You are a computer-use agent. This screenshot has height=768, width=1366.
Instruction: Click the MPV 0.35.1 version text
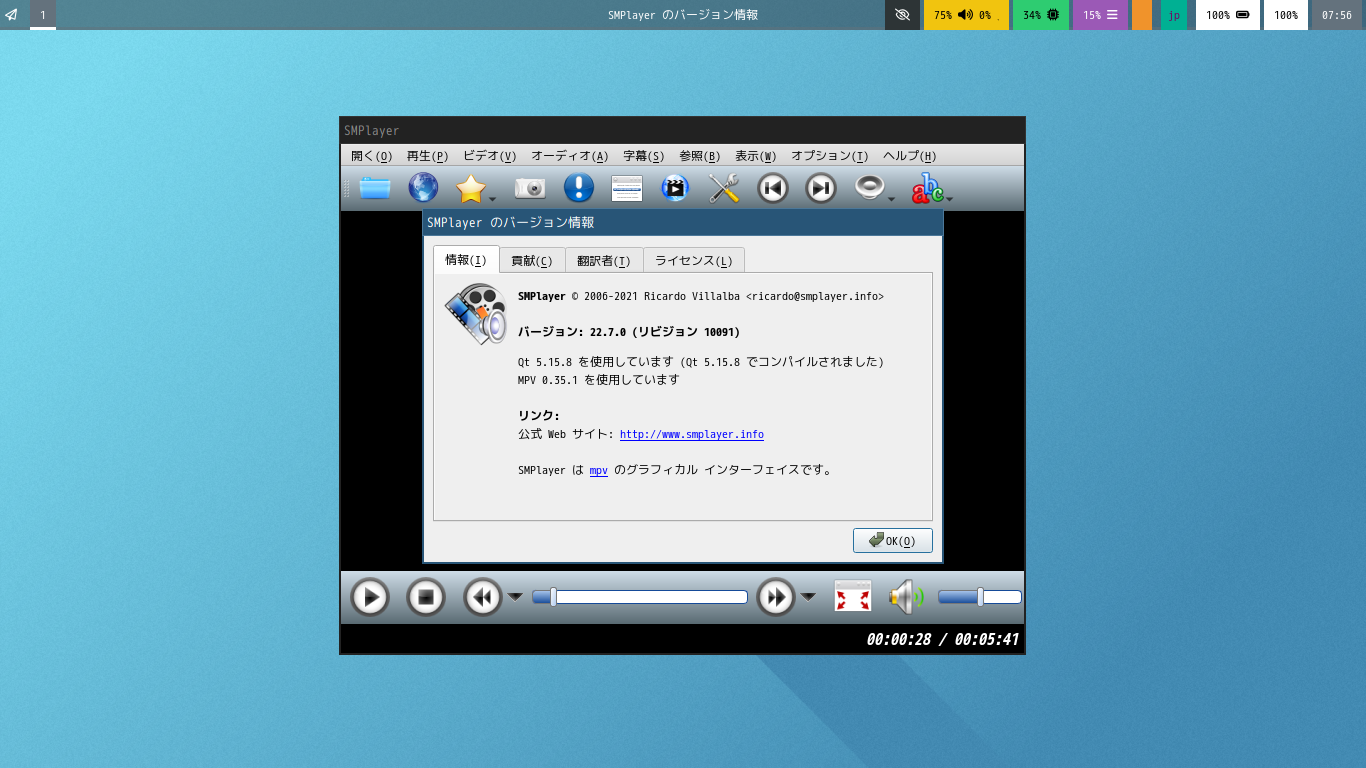point(598,380)
